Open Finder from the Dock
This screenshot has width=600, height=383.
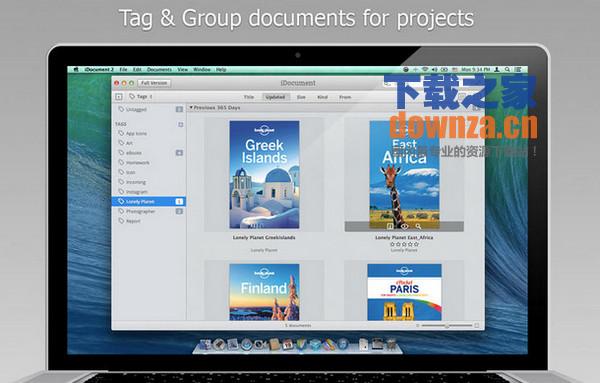(x=205, y=344)
